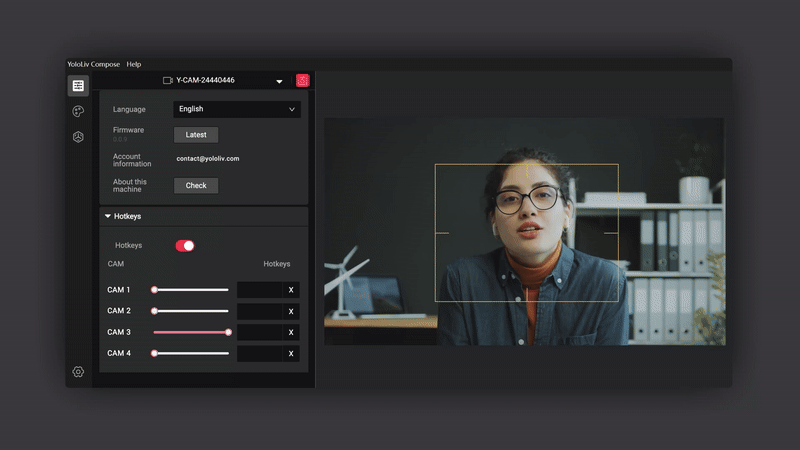This screenshot has height=450, width=800.
Task: Clear the CAM 3 hotkey with X
Action: coord(291,332)
